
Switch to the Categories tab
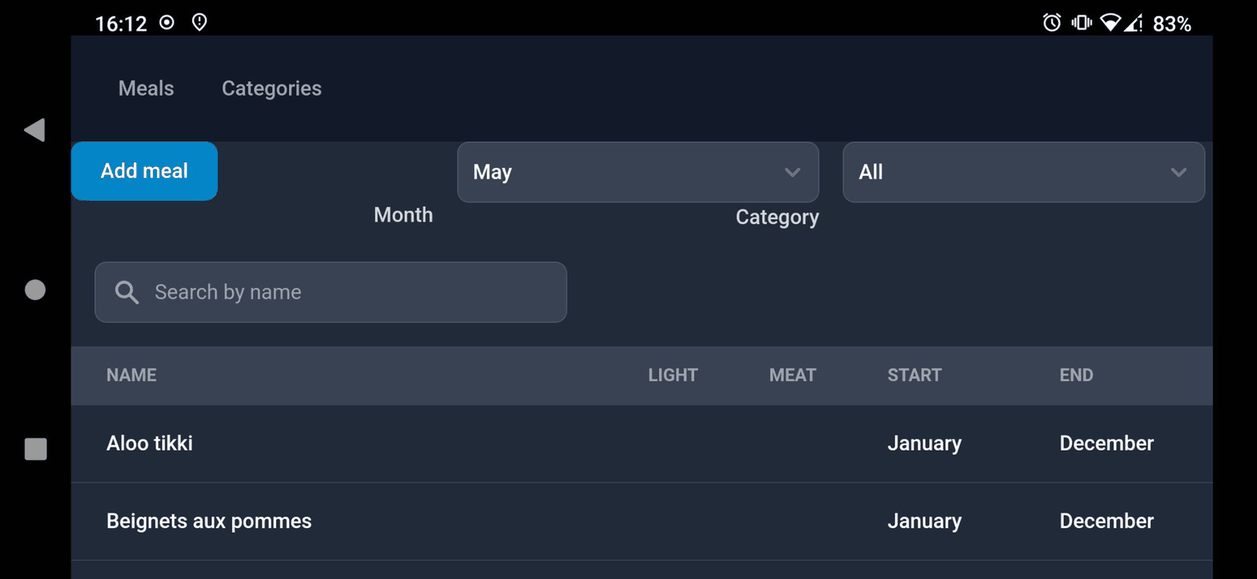[x=271, y=88]
